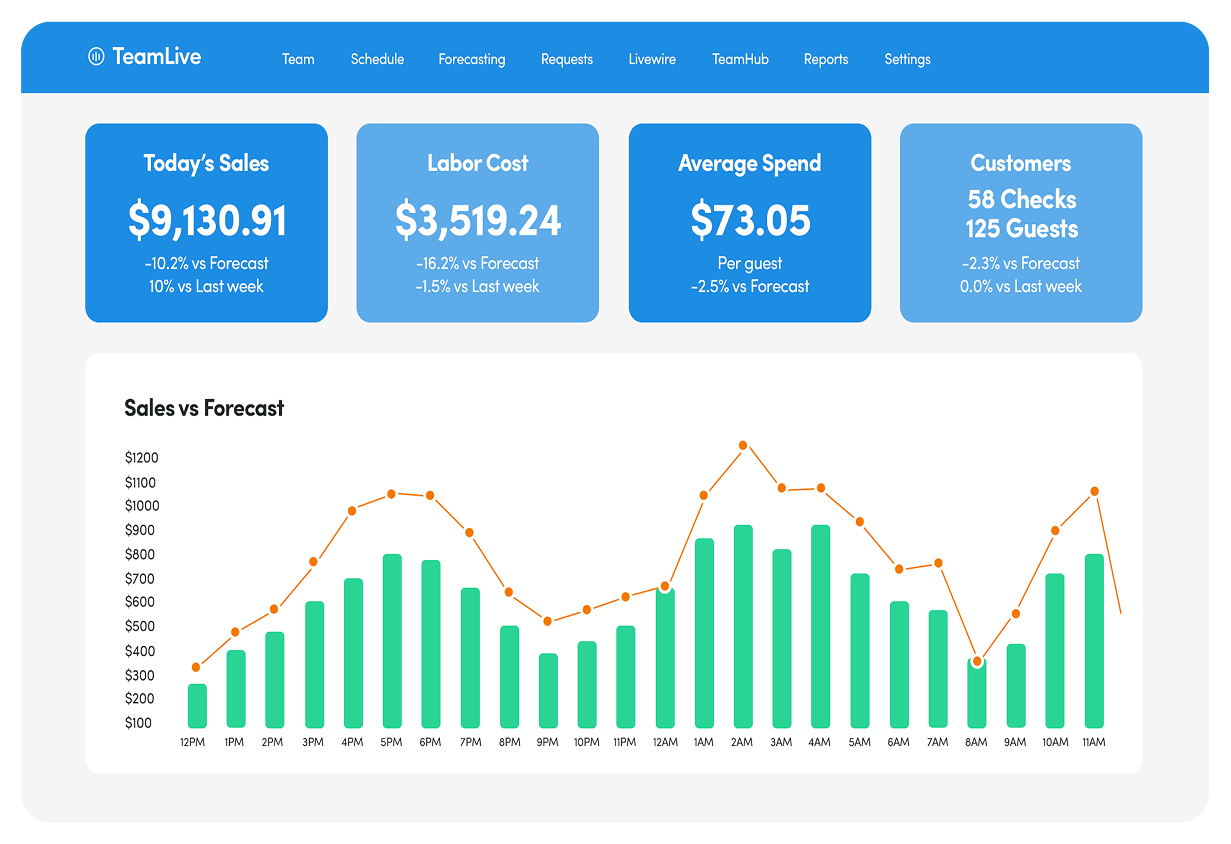Screen dimensions: 1231x844
Task: Navigate to Requests
Action: coord(566,59)
